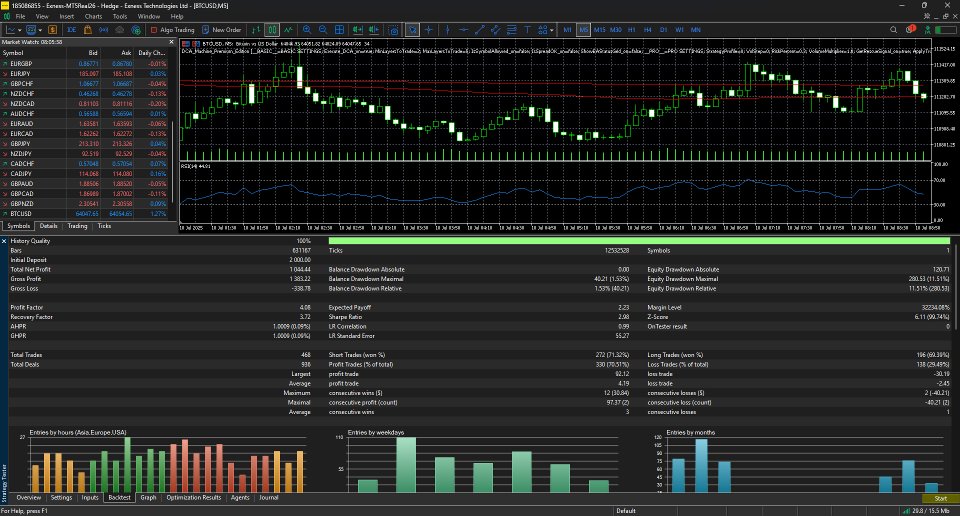Click the search magnifier icon
This screenshot has height=516, width=960.
(x=893, y=29)
